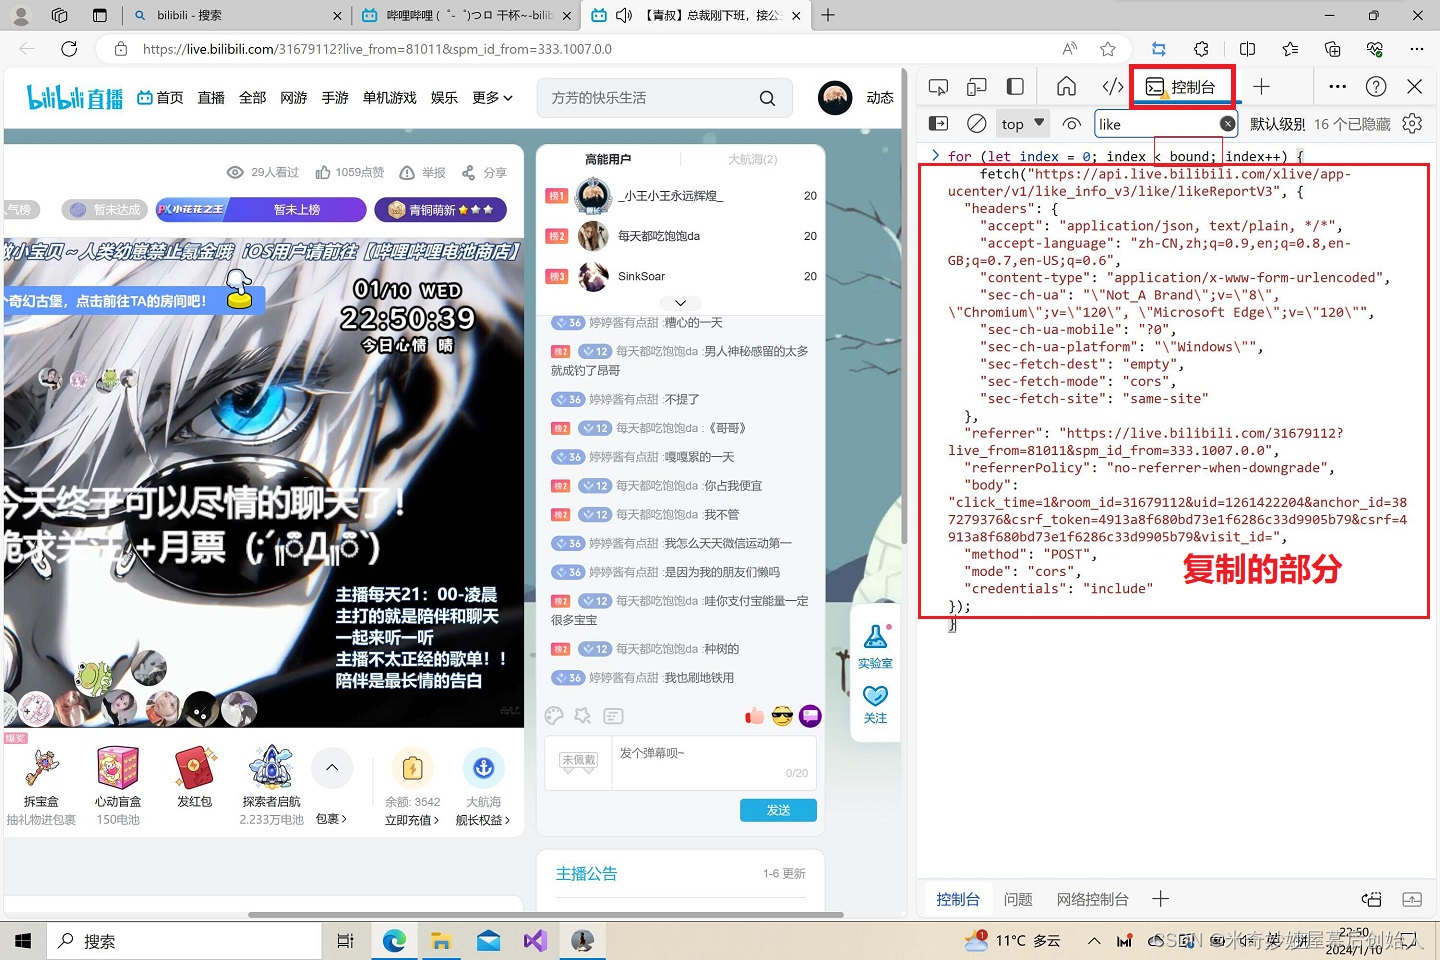Switch to 网络控制台 tab in drawer
Image resolution: width=1440 pixels, height=960 pixels.
pos(1092,899)
